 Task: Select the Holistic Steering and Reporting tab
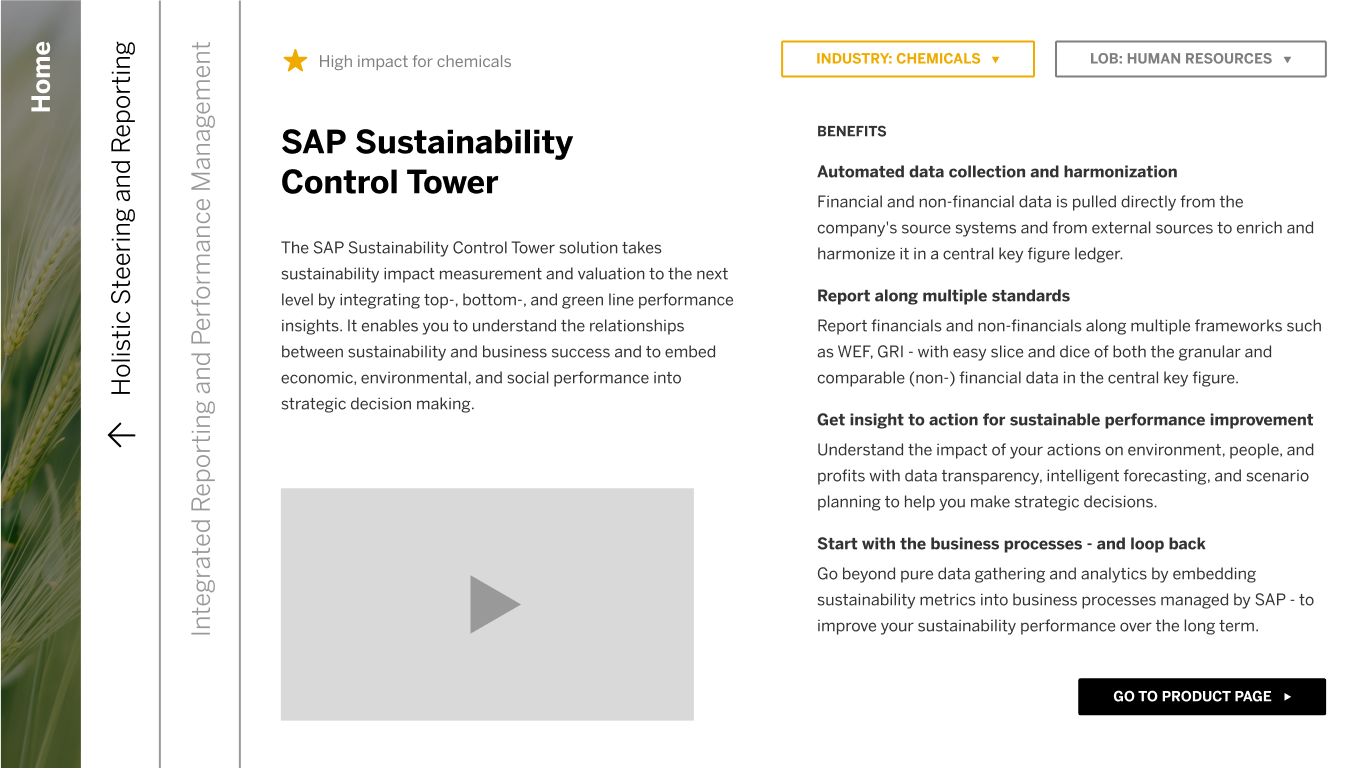121,218
